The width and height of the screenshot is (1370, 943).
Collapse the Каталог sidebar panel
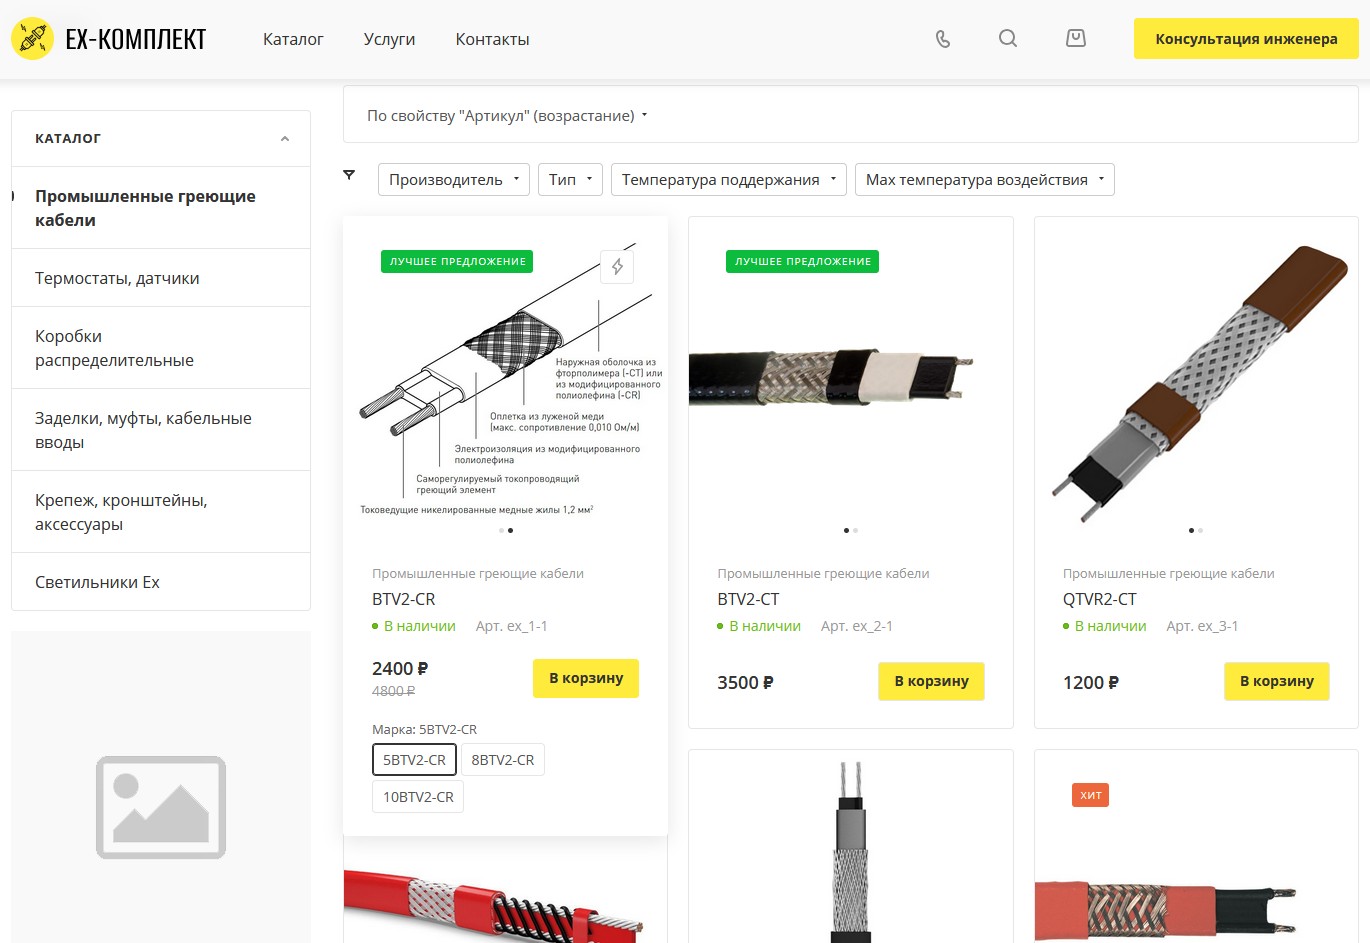(x=285, y=139)
